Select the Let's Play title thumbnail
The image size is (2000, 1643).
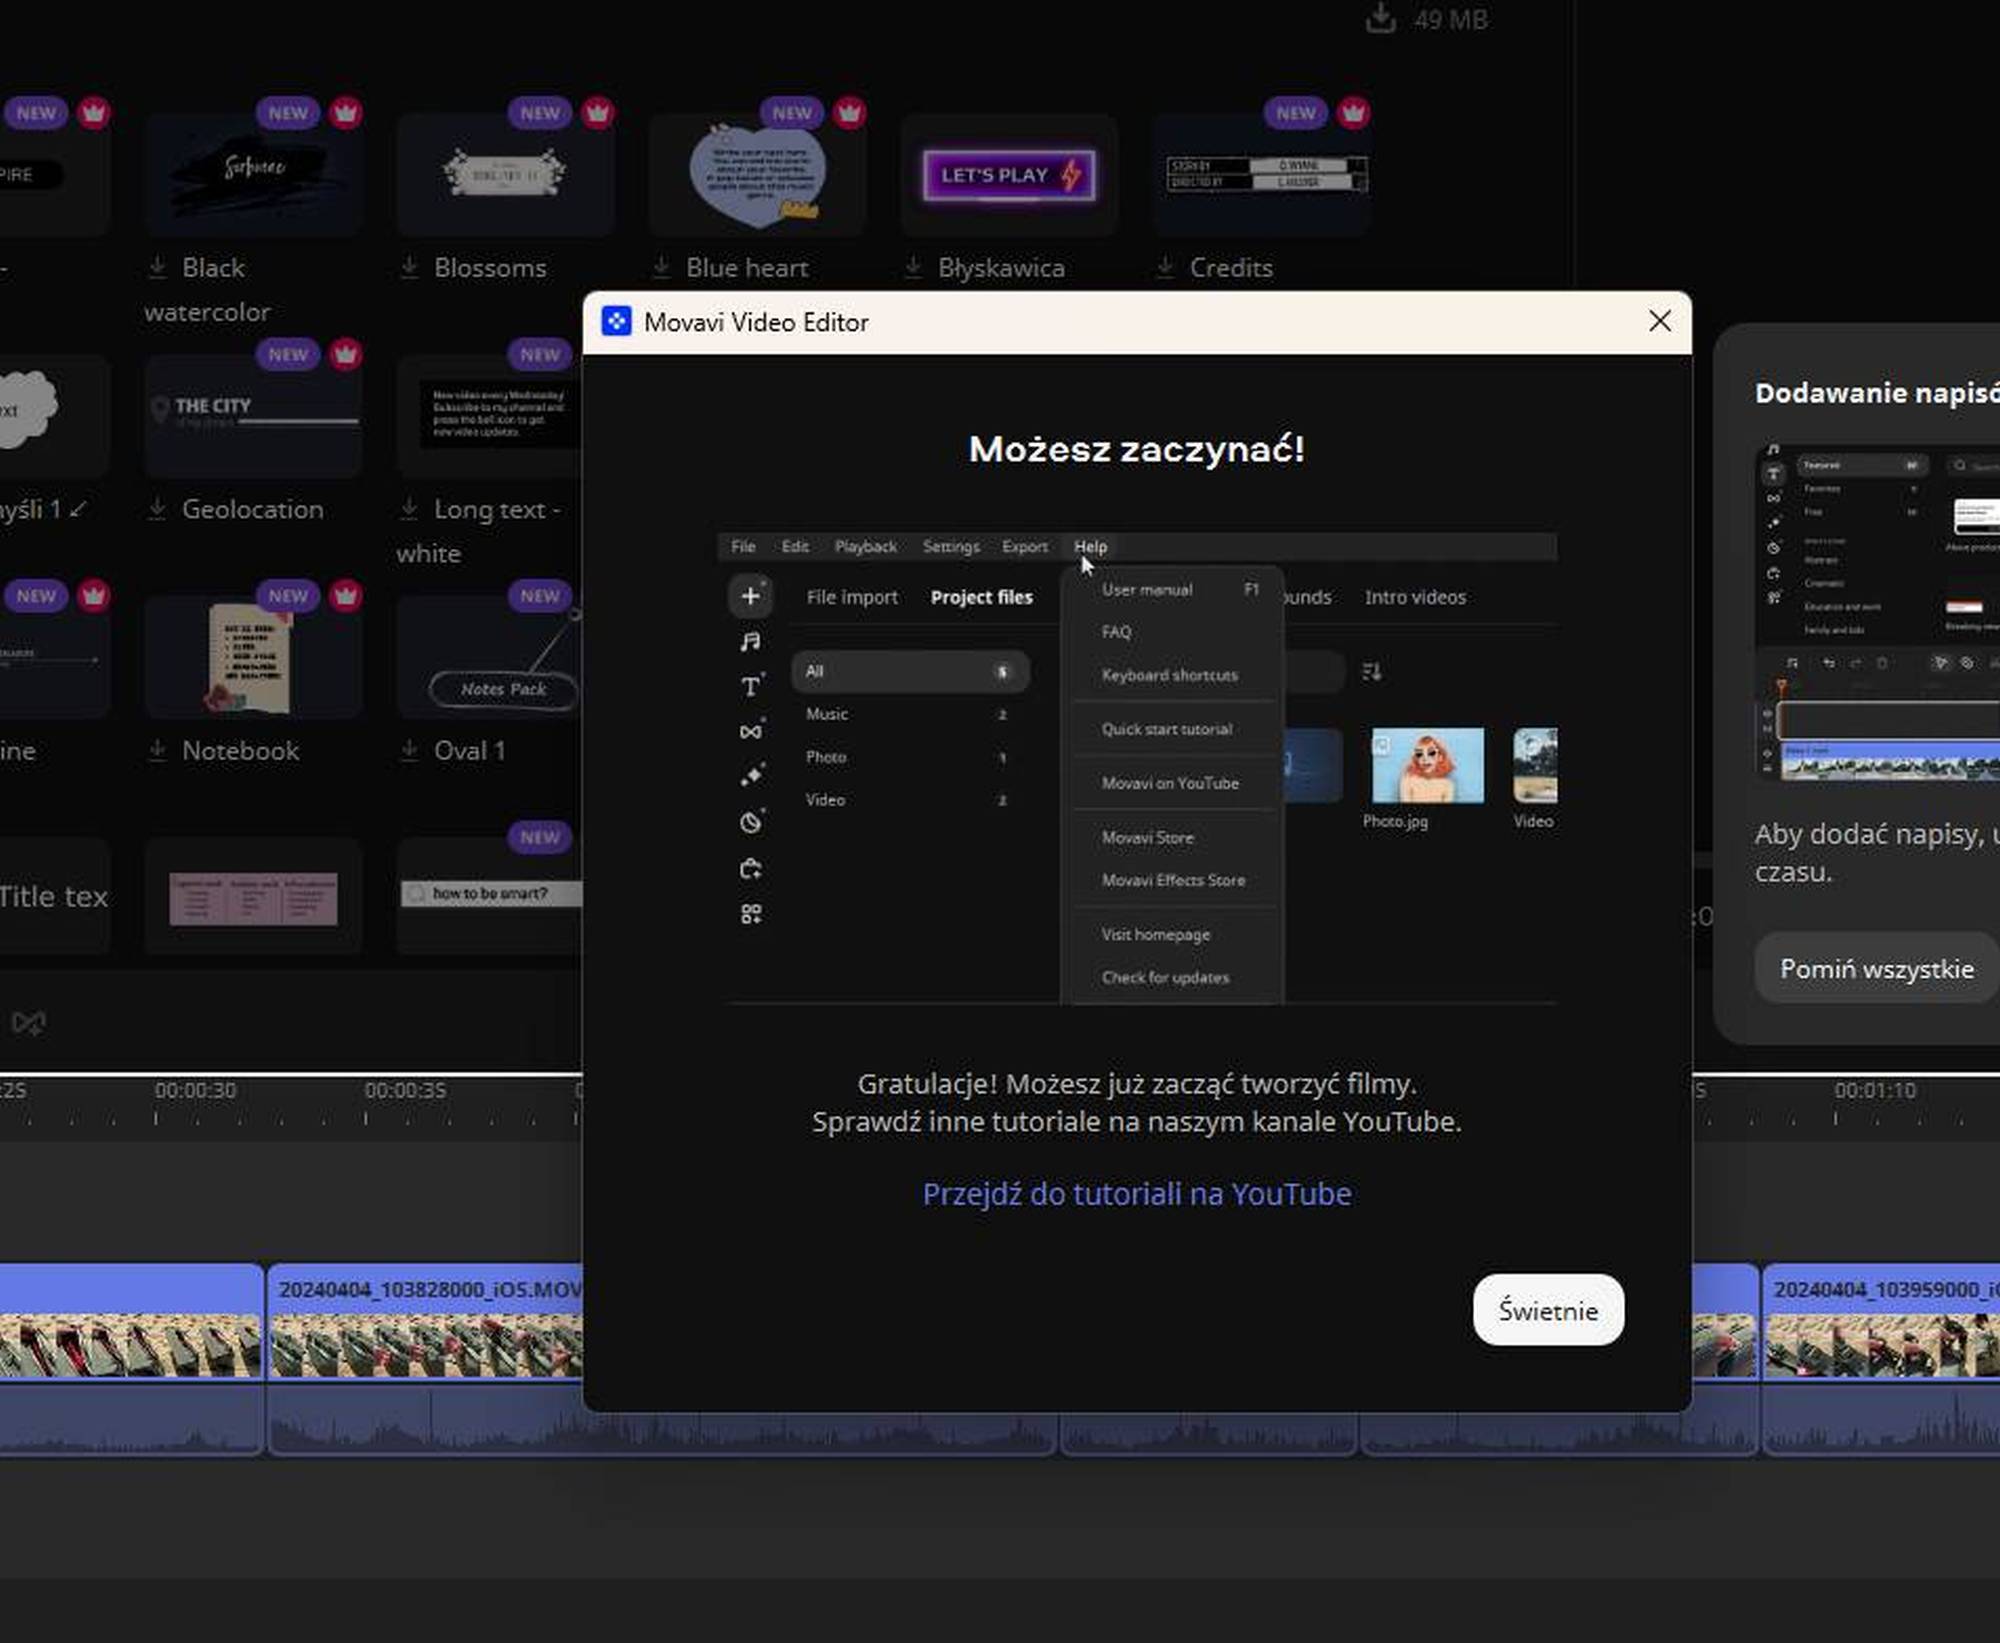click(x=1008, y=175)
